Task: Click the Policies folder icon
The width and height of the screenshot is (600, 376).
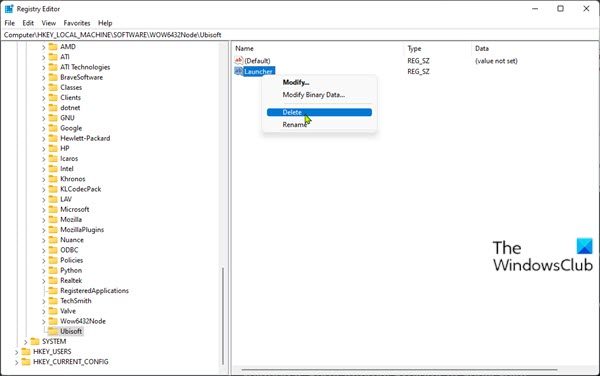Action: click(x=53, y=260)
